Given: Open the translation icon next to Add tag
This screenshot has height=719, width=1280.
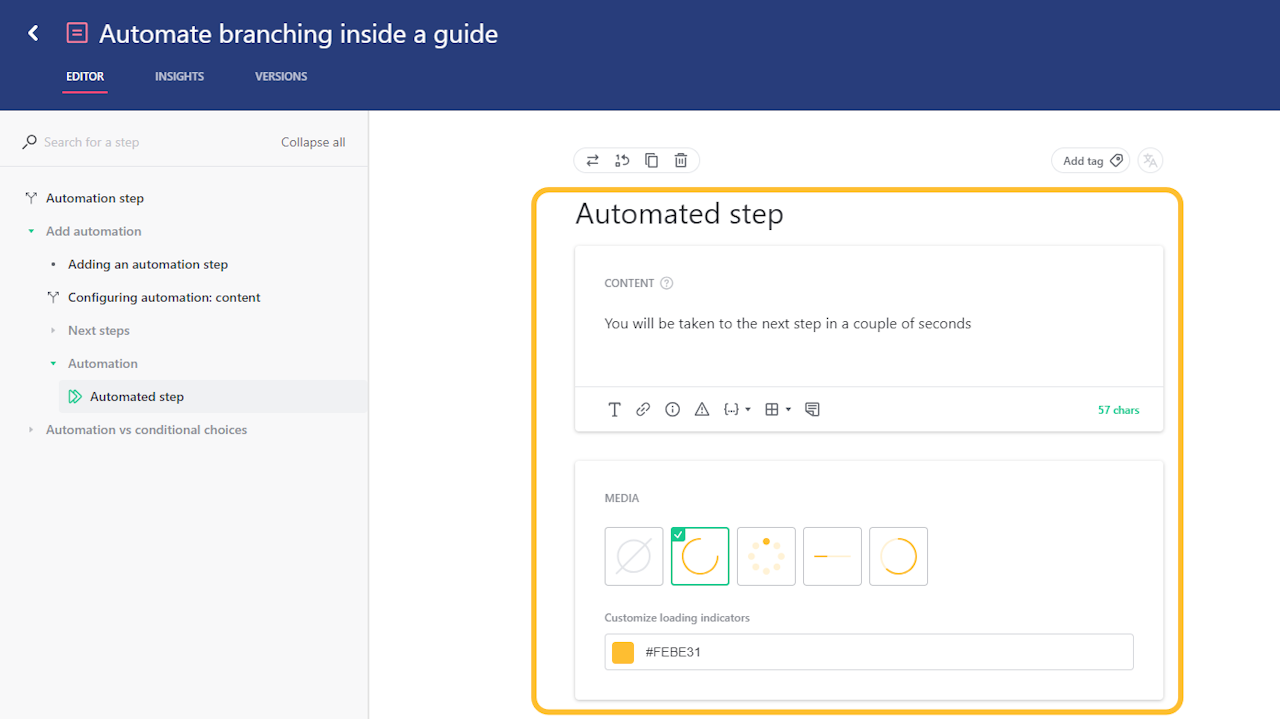Looking at the screenshot, I should click(1150, 160).
